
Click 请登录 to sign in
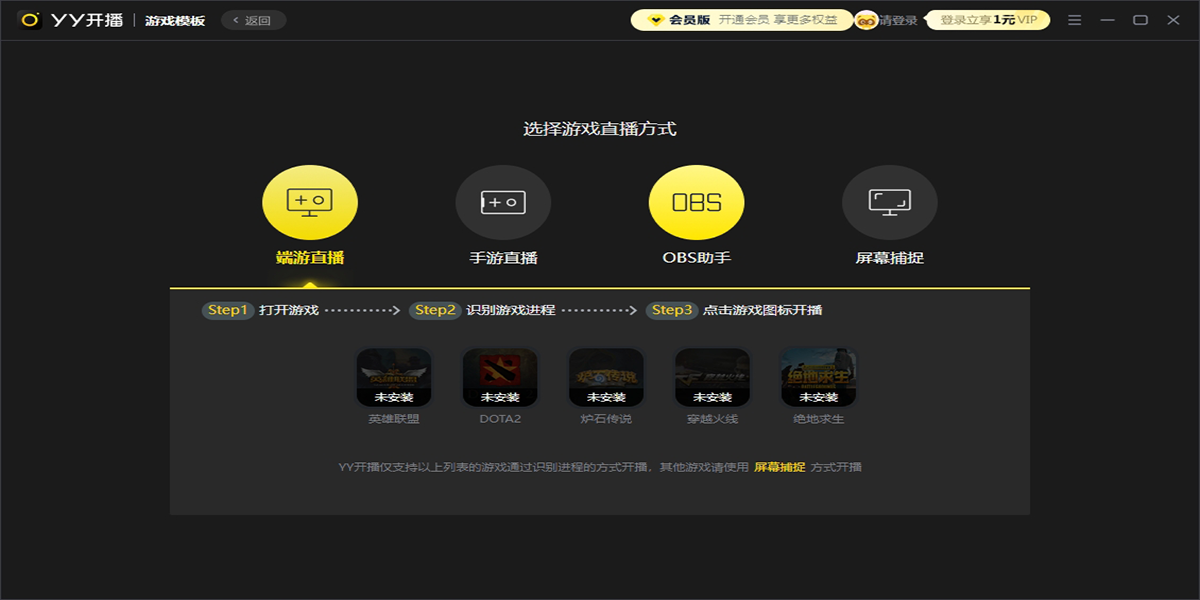pyautogui.click(x=898, y=20)
